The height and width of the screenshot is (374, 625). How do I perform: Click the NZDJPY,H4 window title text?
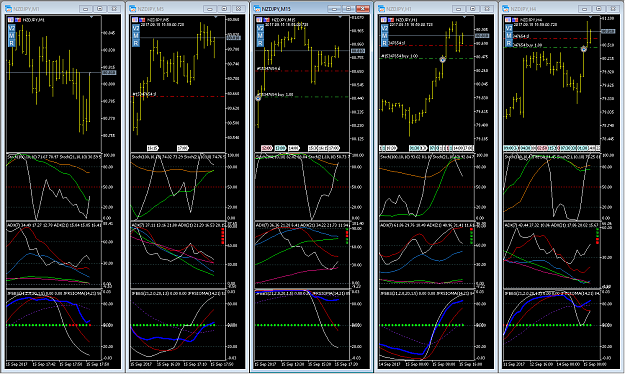[x=524, y=8]
